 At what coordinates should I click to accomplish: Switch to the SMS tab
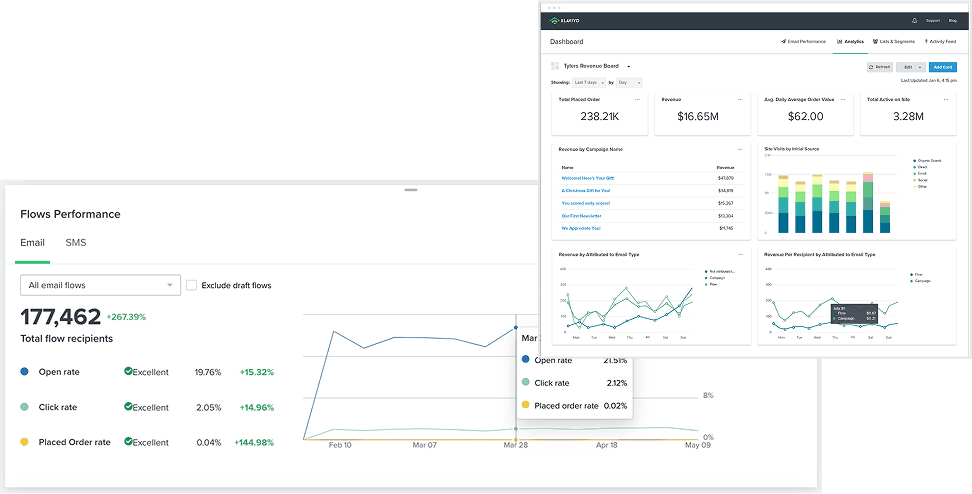tap(76, 243)
